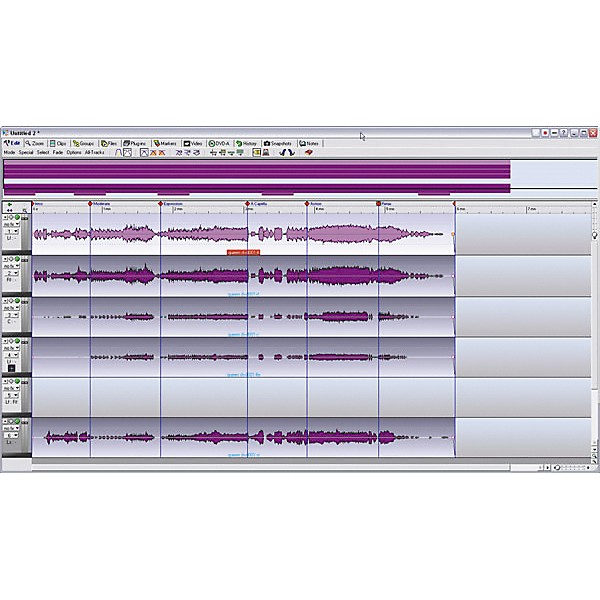
Task: Click the first blue wave arrow icon
Action: pos(283,153)
